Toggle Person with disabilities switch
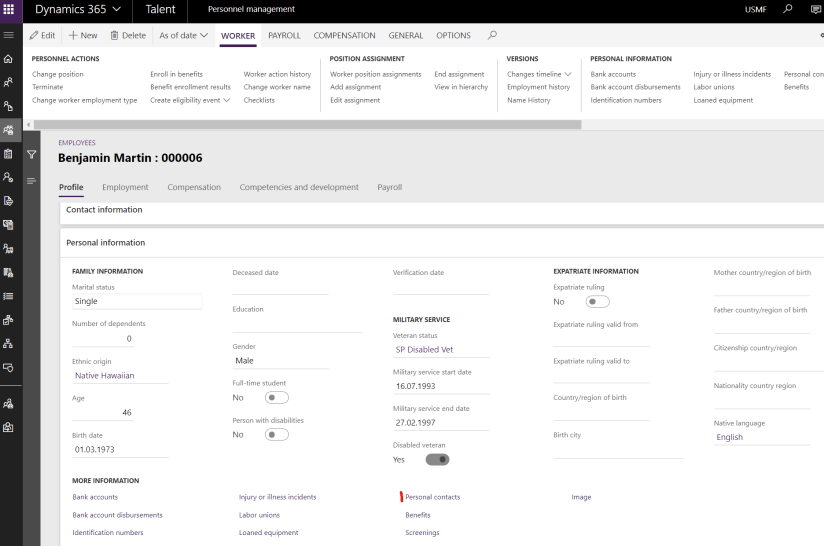This screenshot has width=824, height=546. point(276,435)
